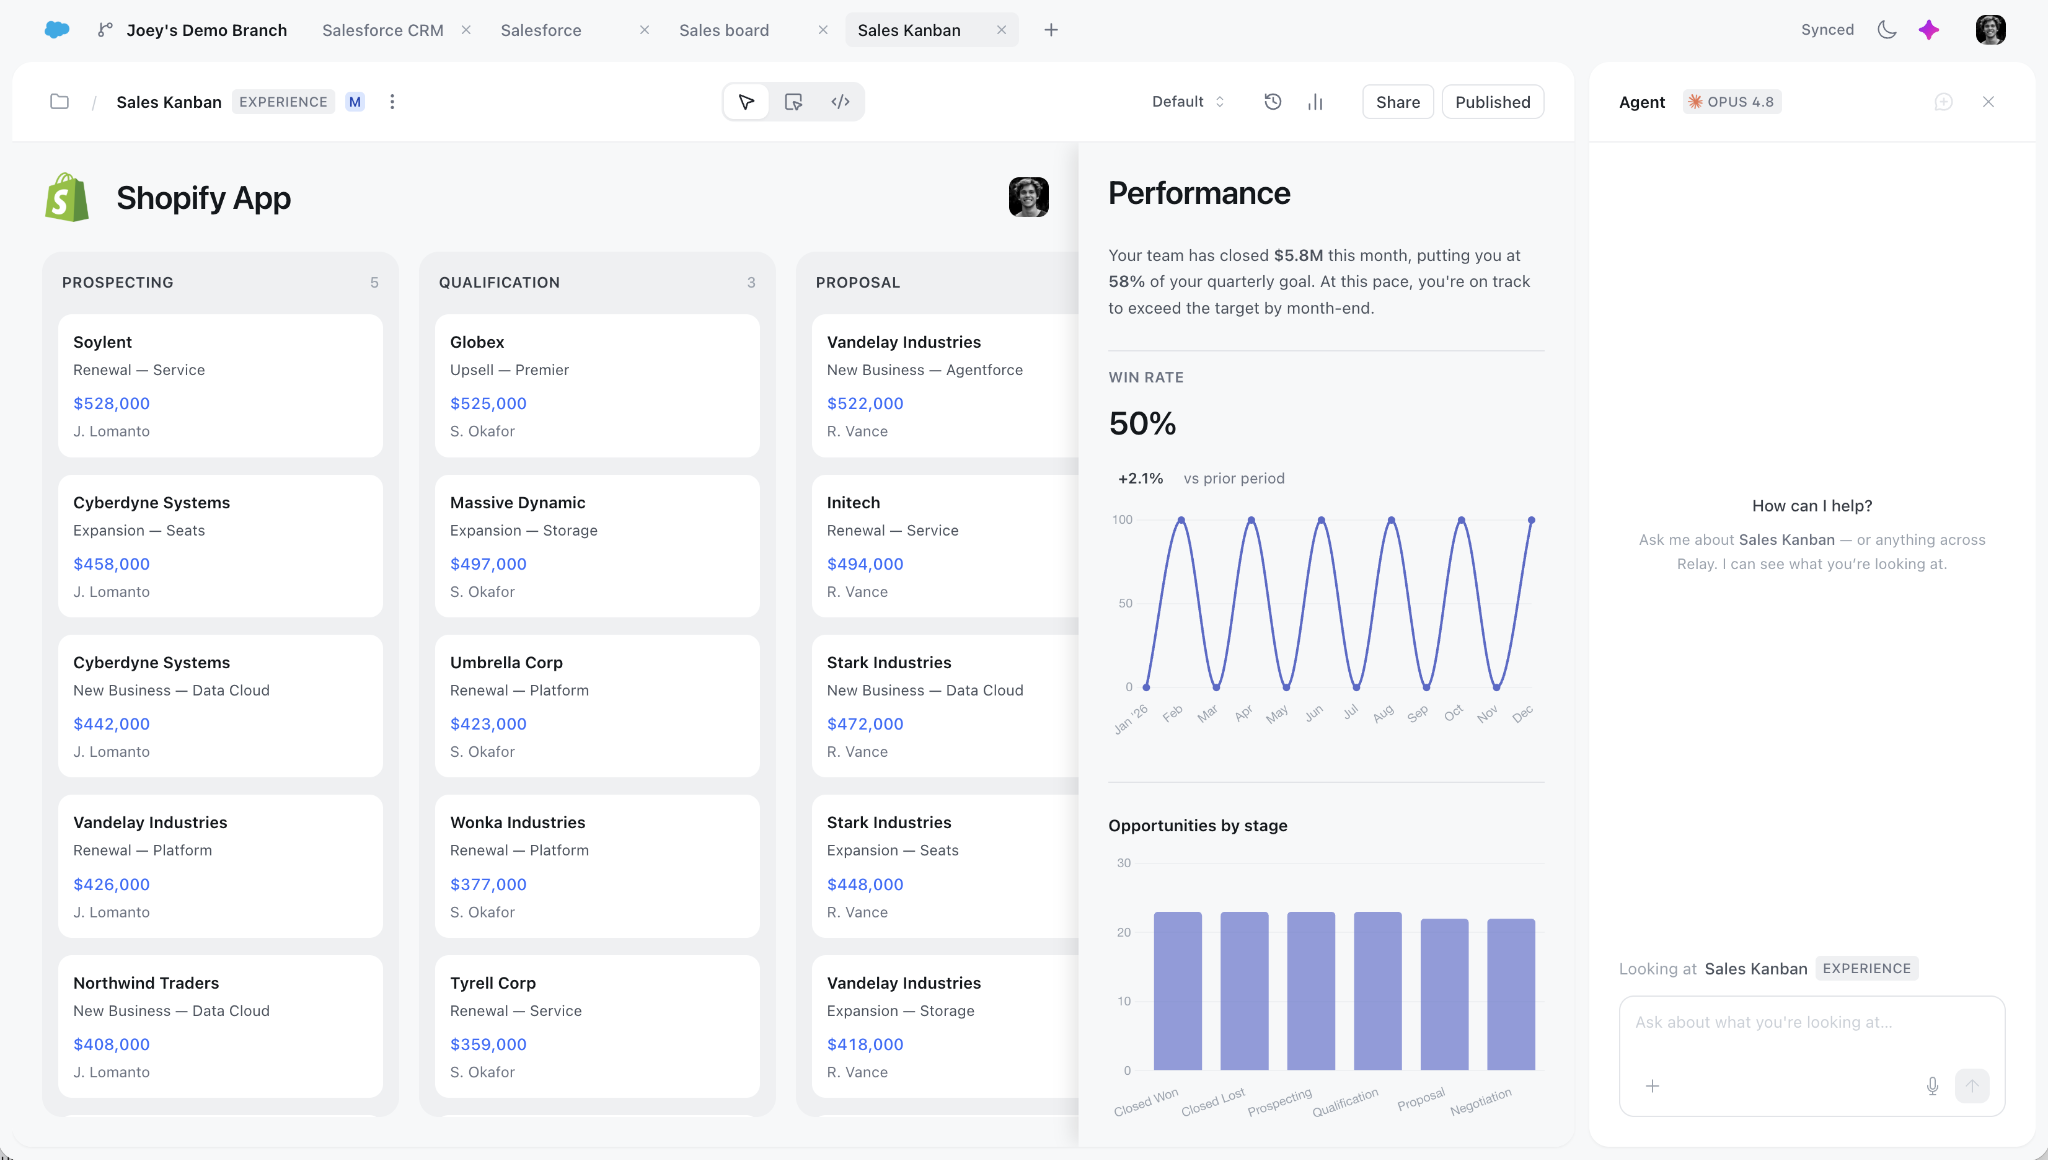
Task: Switch to the Sales board tab
Action: [724, 30]
